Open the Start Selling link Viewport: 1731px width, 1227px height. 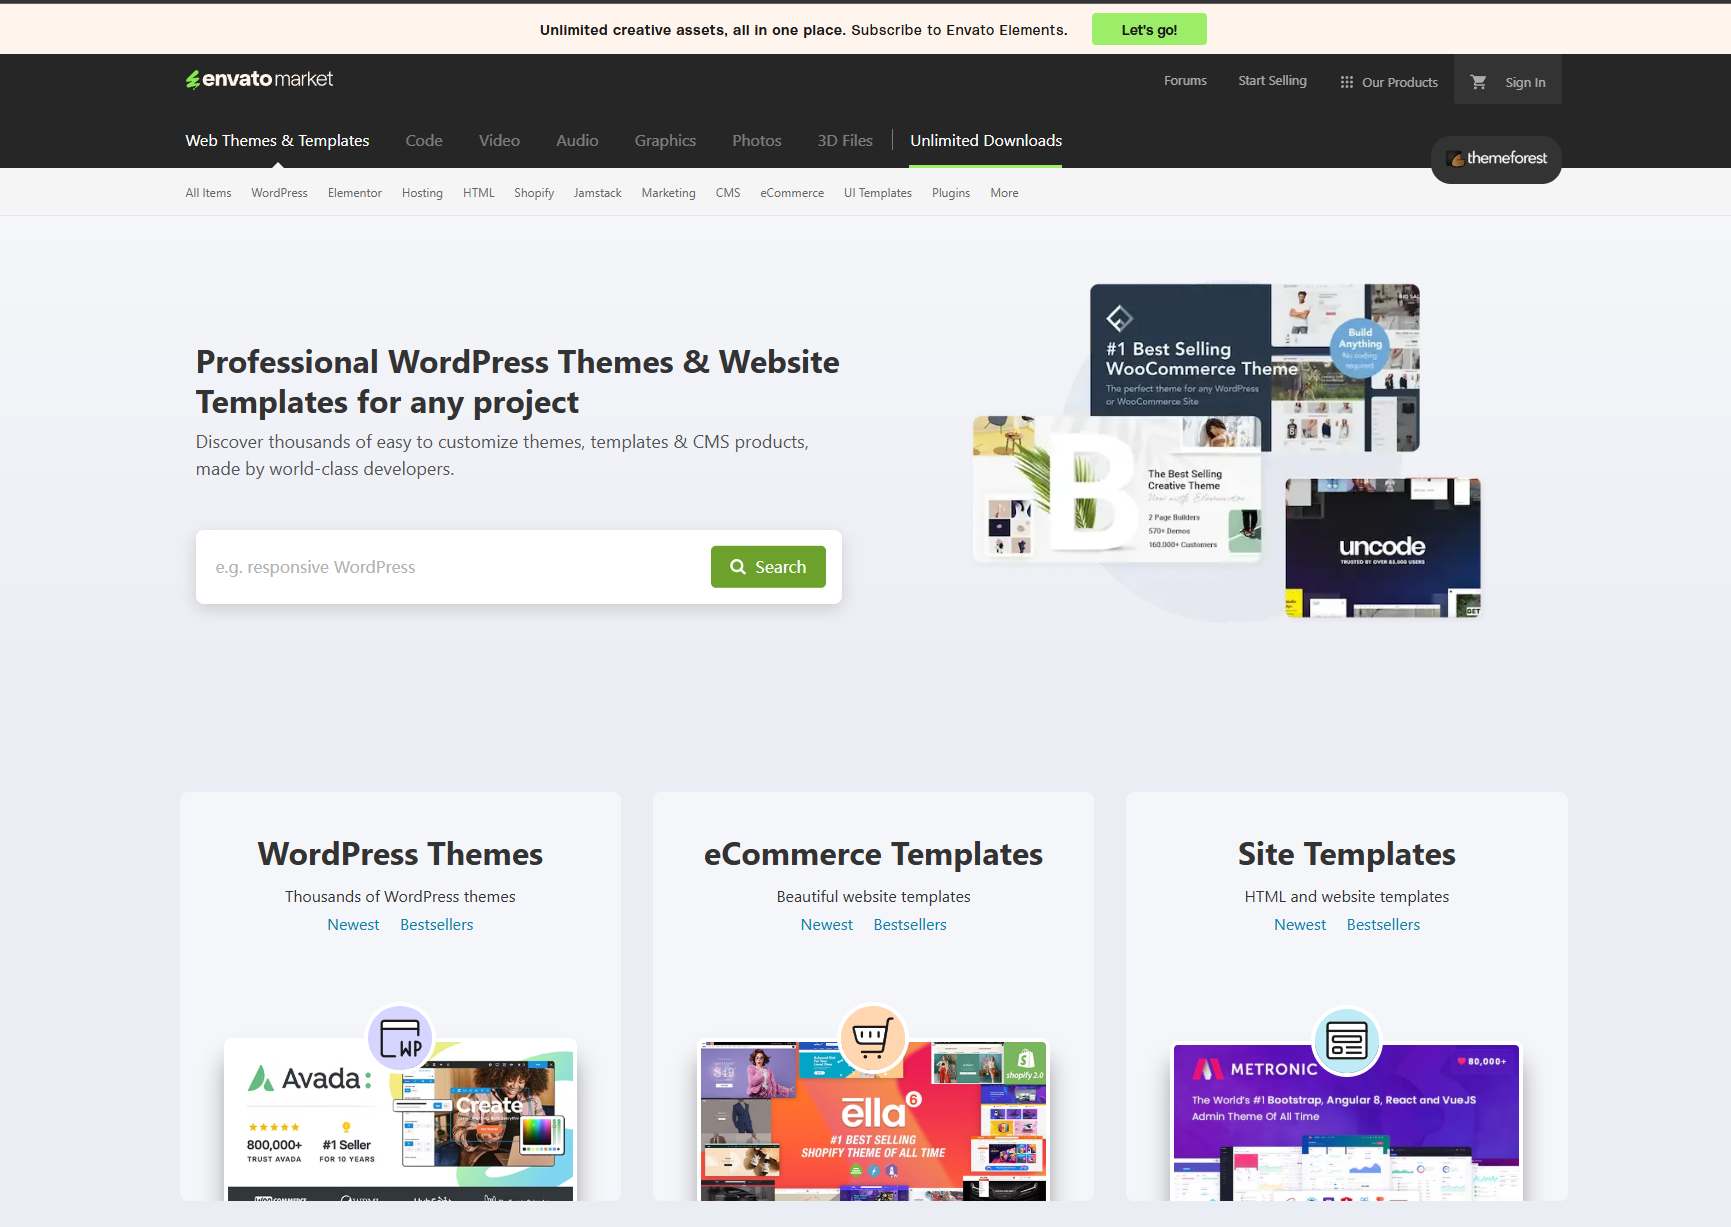1272,81
